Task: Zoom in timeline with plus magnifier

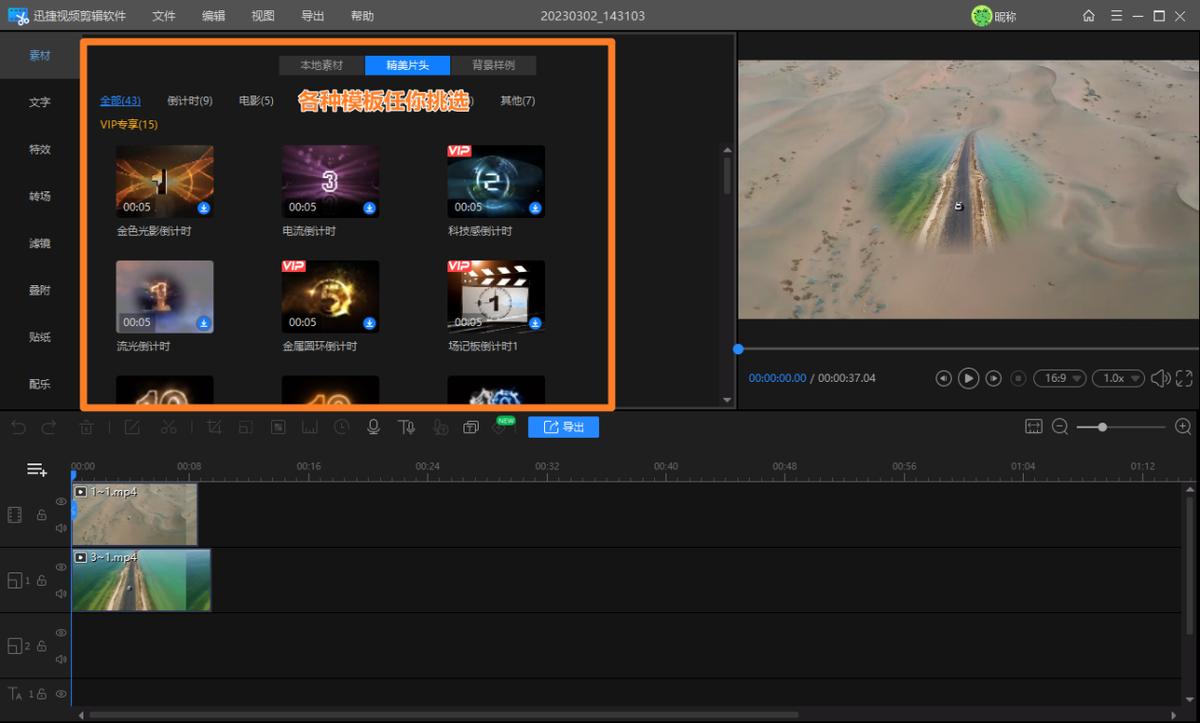Action: pos(1183,427)
